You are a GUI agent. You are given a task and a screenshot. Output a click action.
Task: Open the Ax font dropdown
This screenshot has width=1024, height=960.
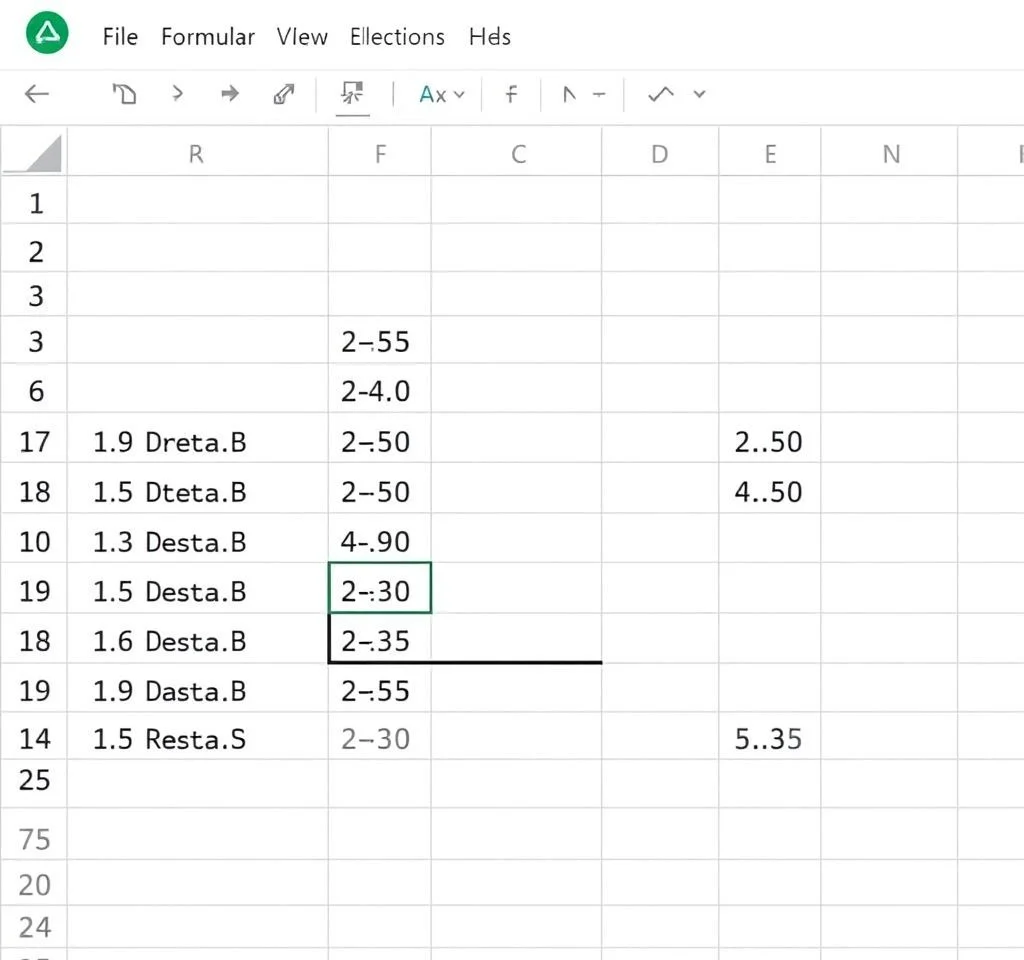coord(441,95)
